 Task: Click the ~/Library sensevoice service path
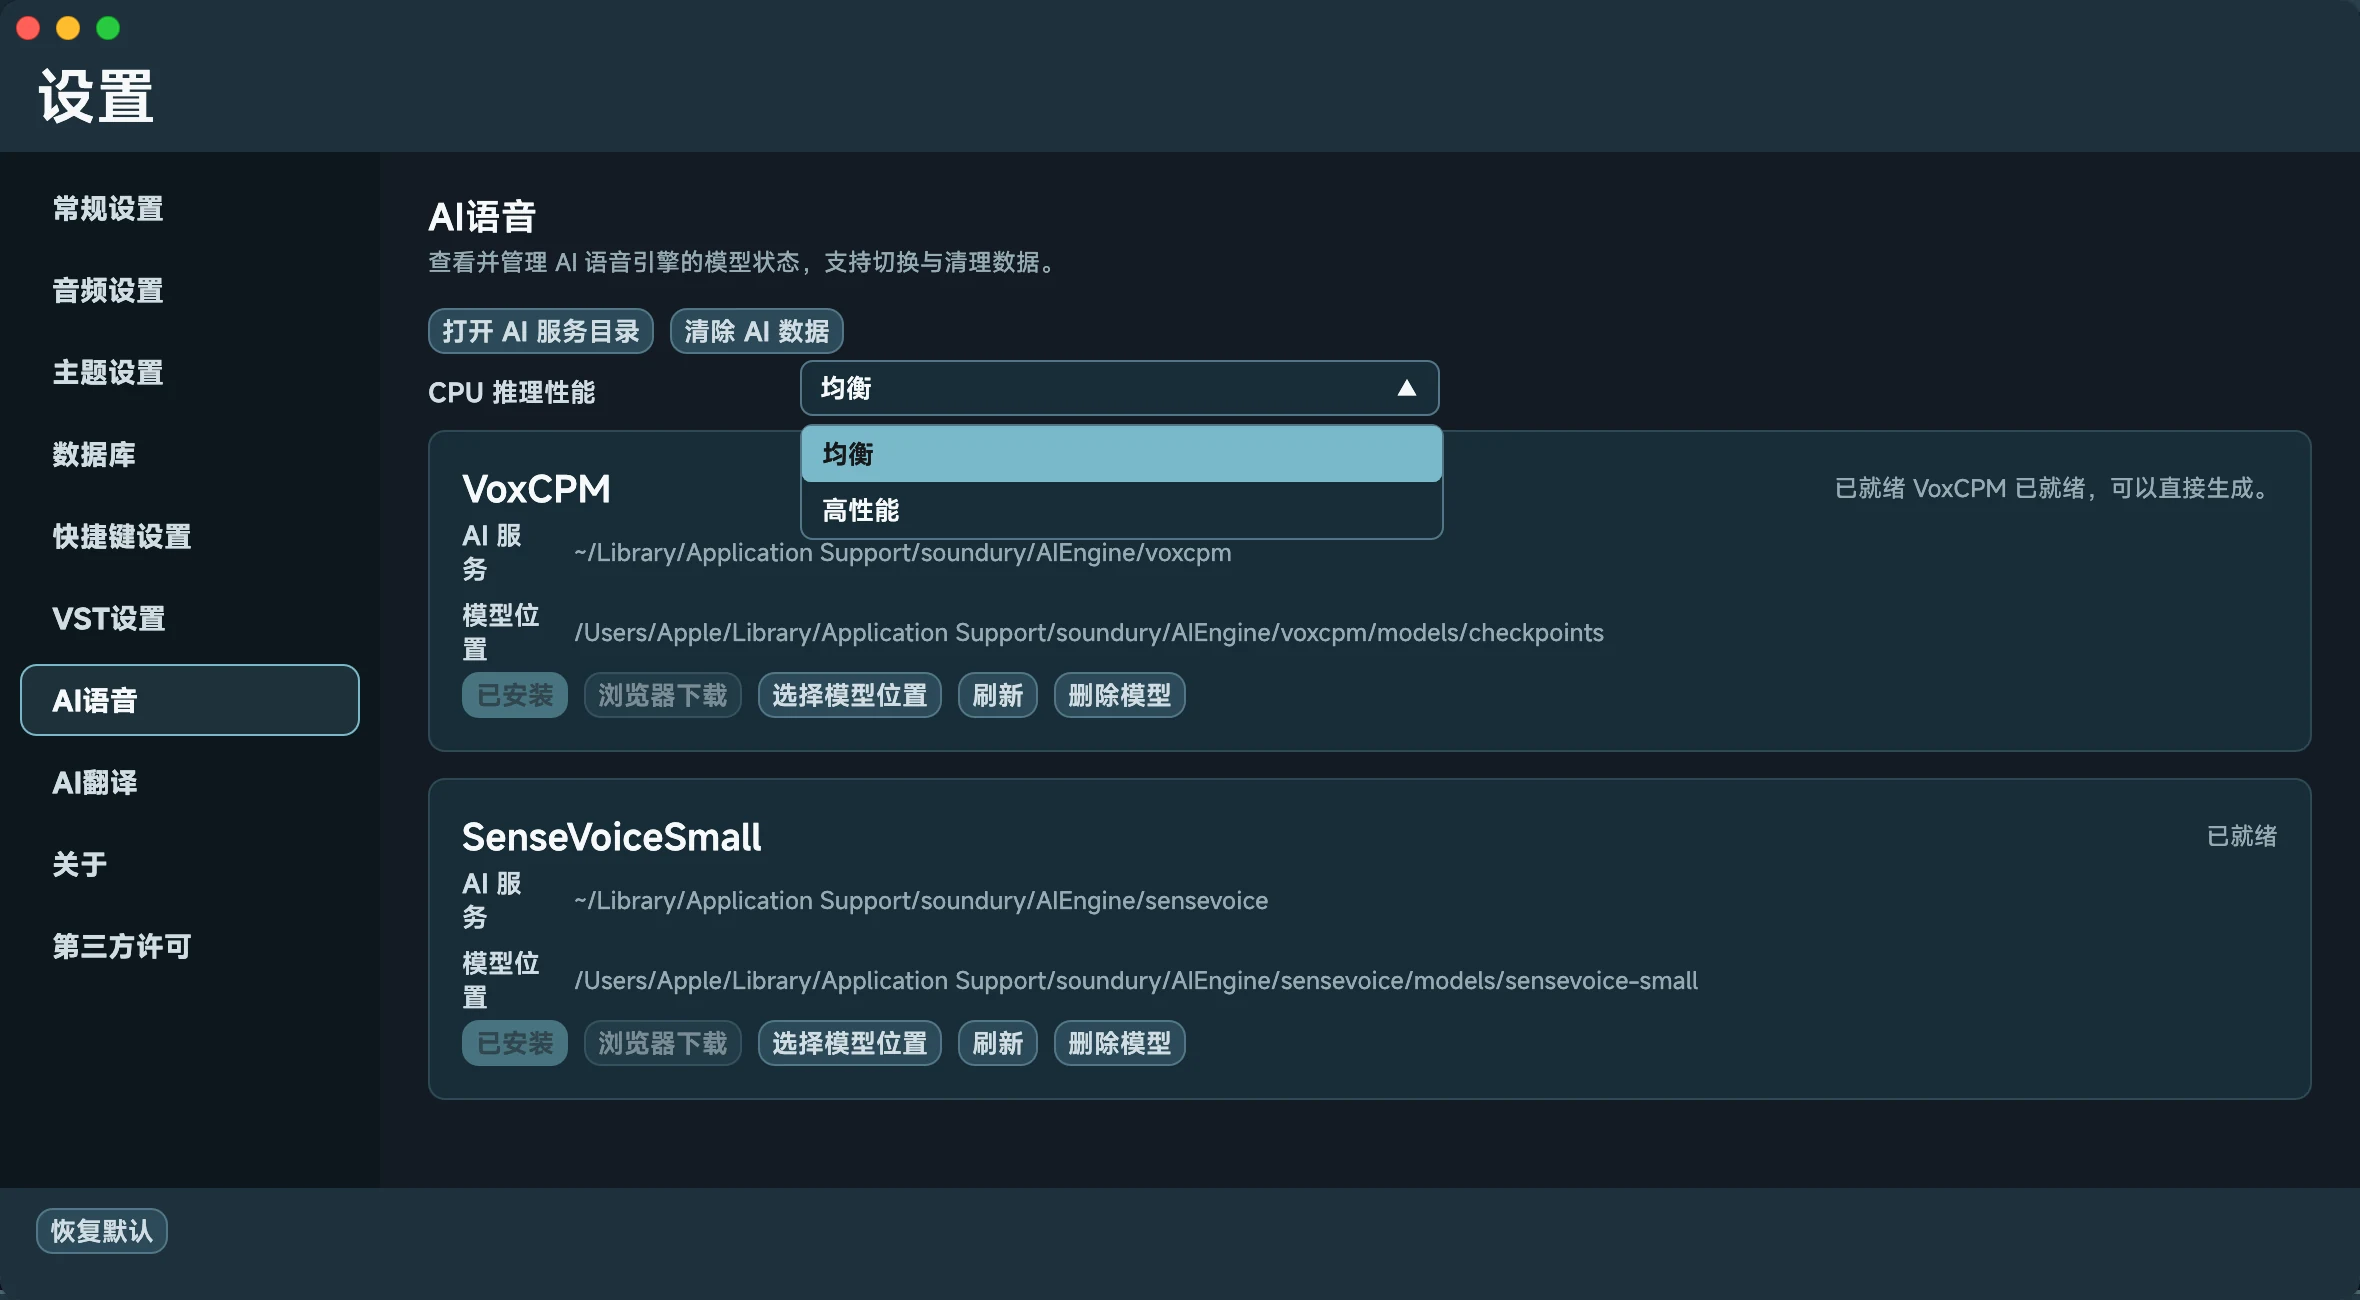921,901
